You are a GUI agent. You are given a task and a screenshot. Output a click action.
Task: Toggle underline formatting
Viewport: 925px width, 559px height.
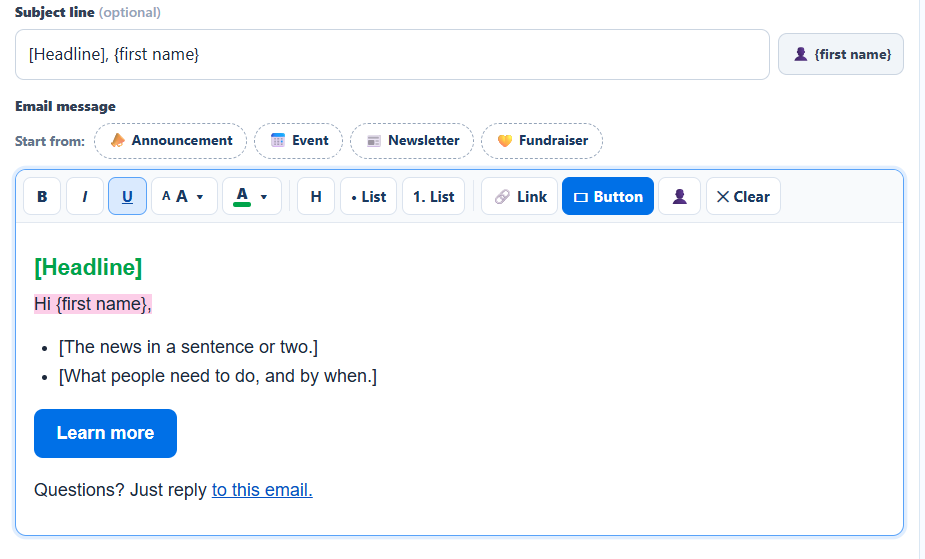(x=127, y=196)
